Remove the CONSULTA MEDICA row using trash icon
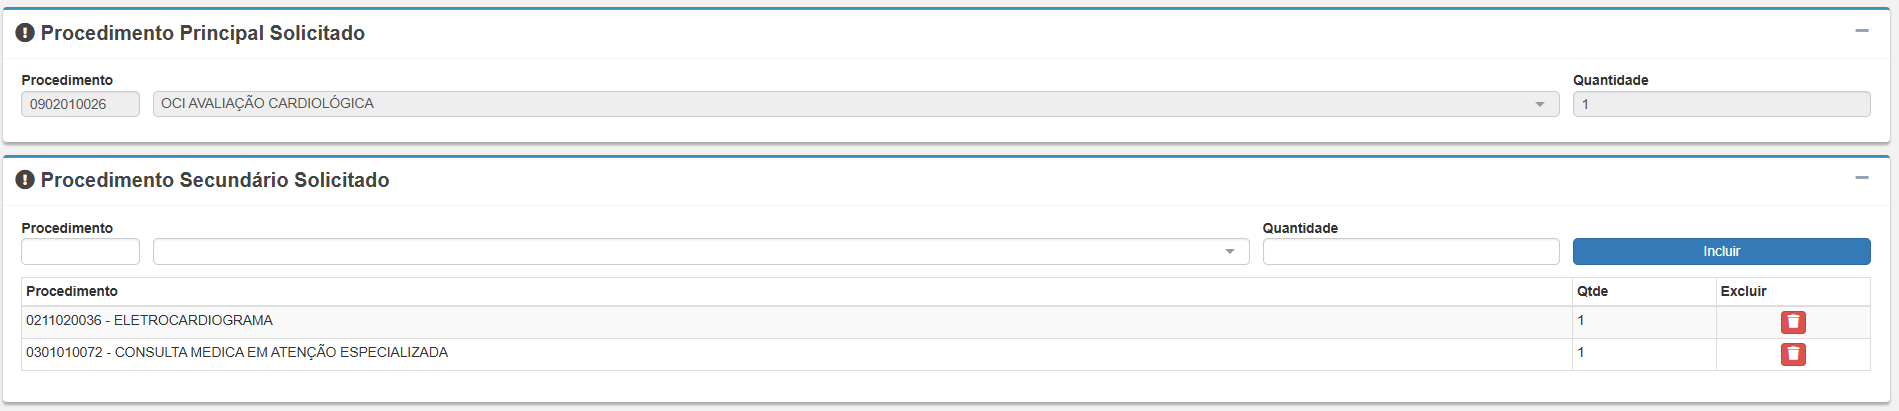 [x=1793, y=354]
